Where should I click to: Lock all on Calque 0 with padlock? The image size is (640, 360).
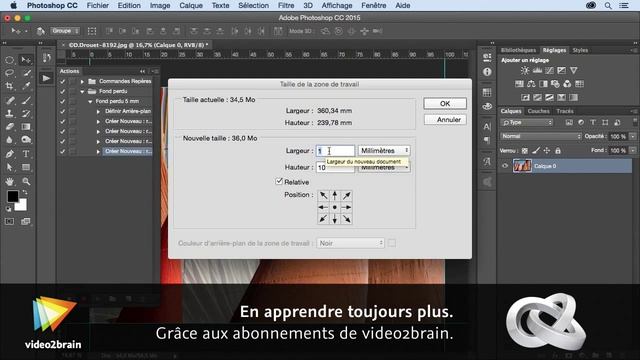(558, 151)
